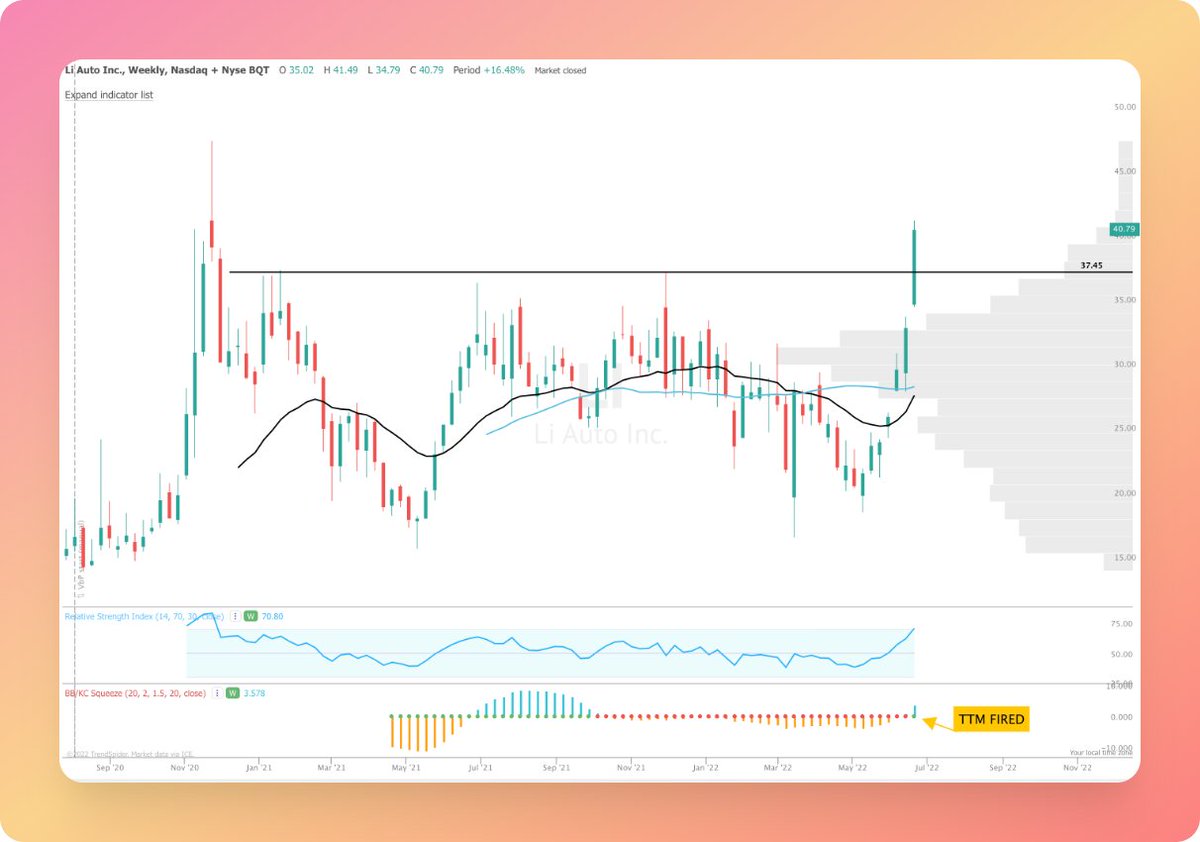Click the 'Market closed' status text
This screenshot has height=842, width=1200.
[561, 70]
